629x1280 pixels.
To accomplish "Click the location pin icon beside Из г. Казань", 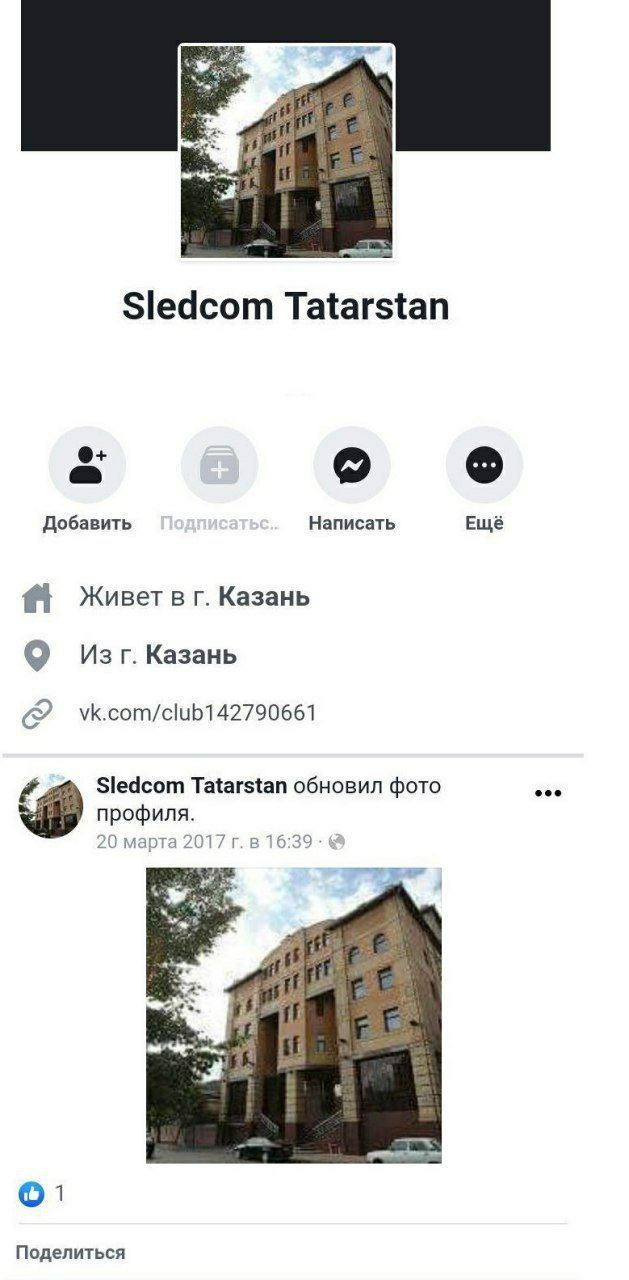I will [37, 656].
